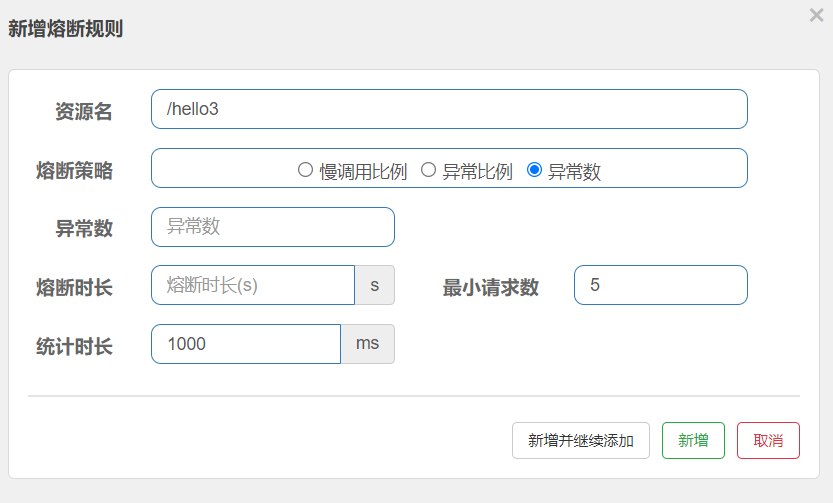Click the 熔断策略 label
Image resolution: width=833 pixels, height=503 pixels.
tap(74, 170)
